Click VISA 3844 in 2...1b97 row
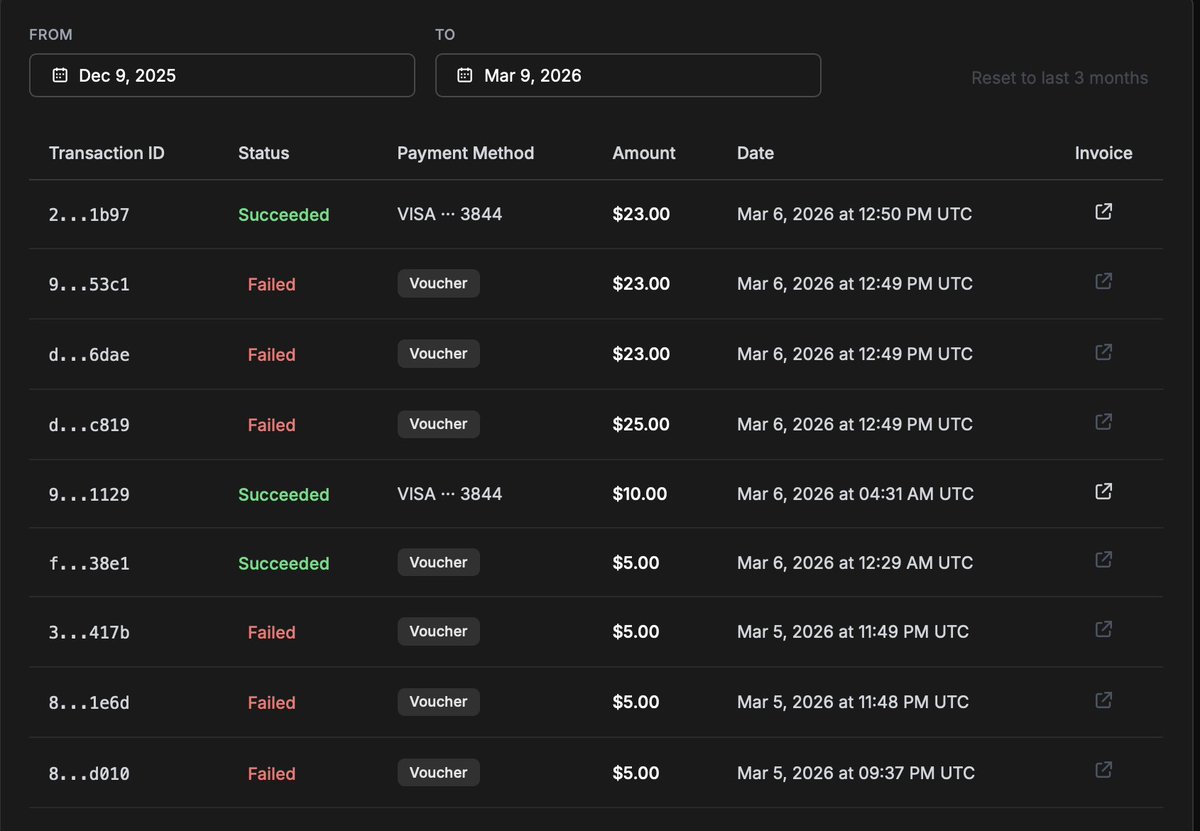 point(450,214)
